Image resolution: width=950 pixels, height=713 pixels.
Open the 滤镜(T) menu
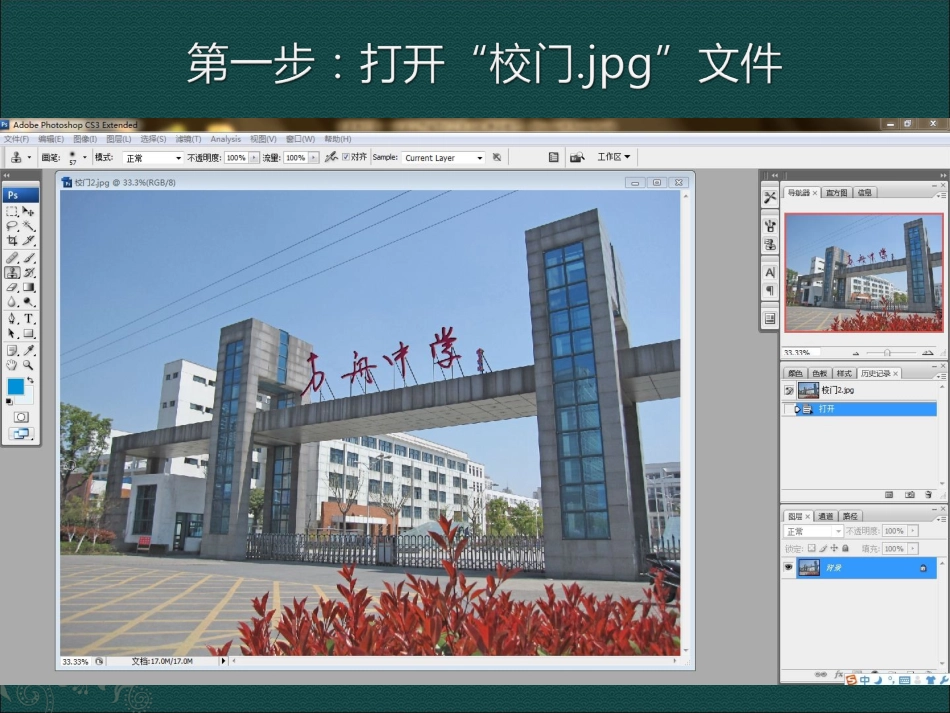[x=188, y=139]
